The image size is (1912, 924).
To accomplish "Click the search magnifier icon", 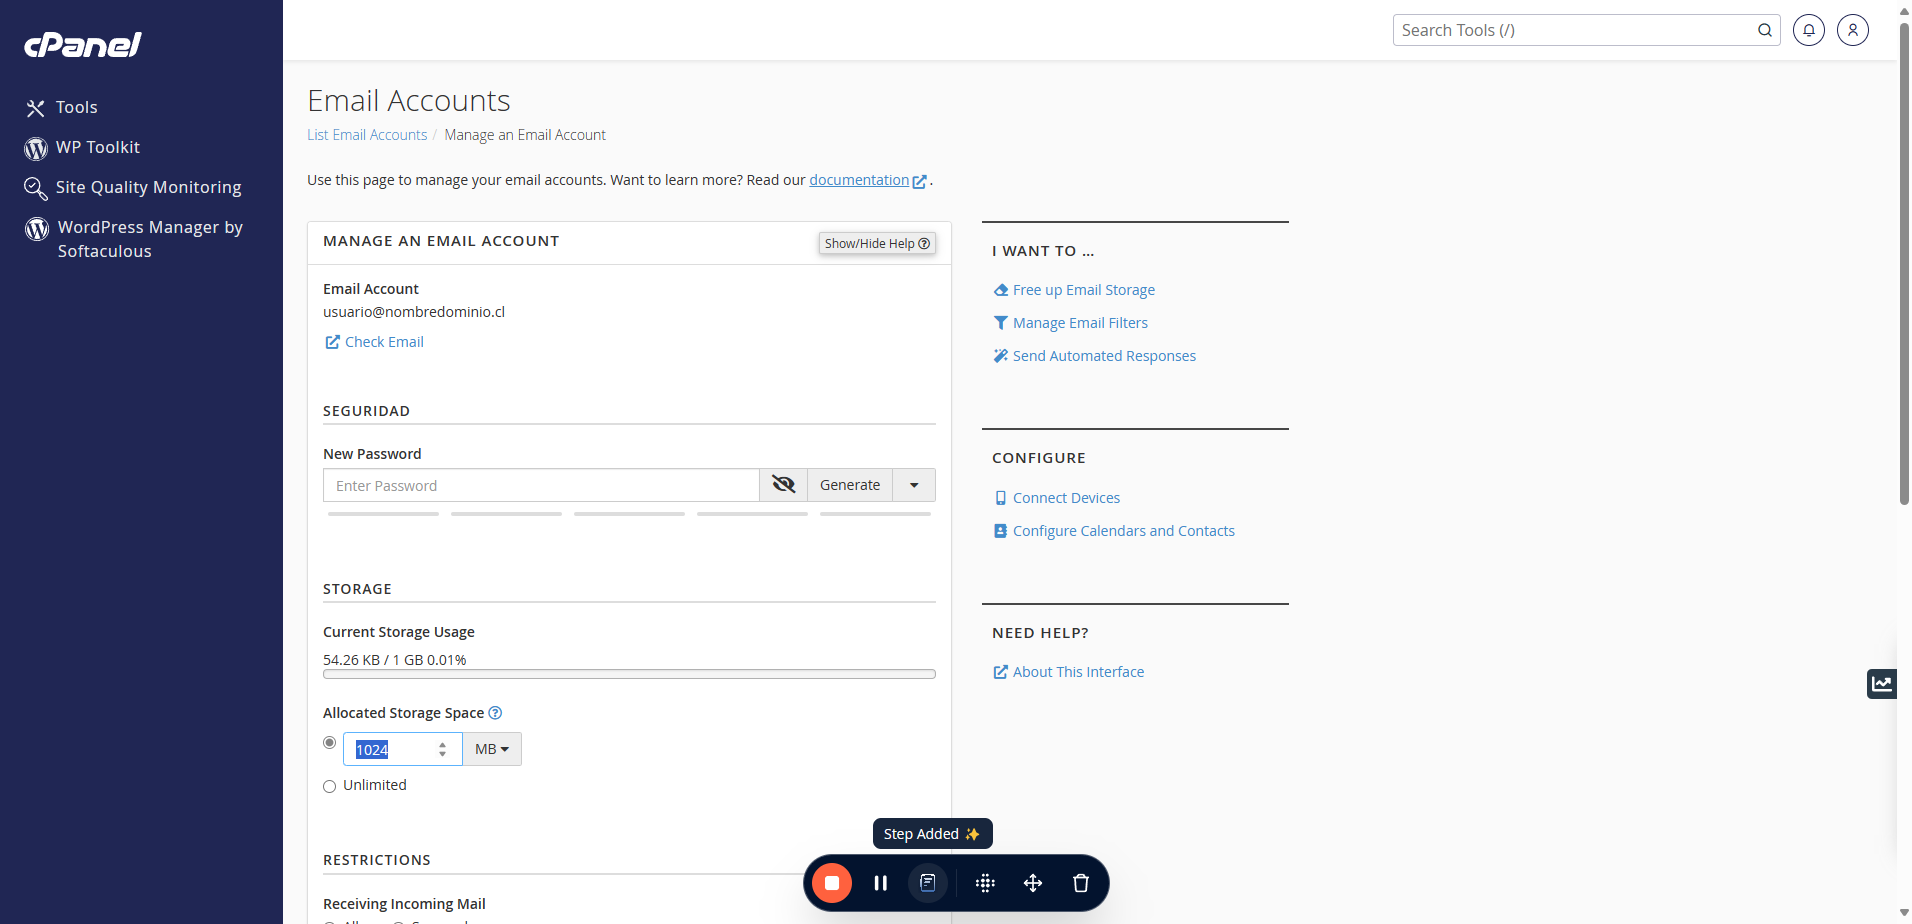I will tap(1765, 30).
